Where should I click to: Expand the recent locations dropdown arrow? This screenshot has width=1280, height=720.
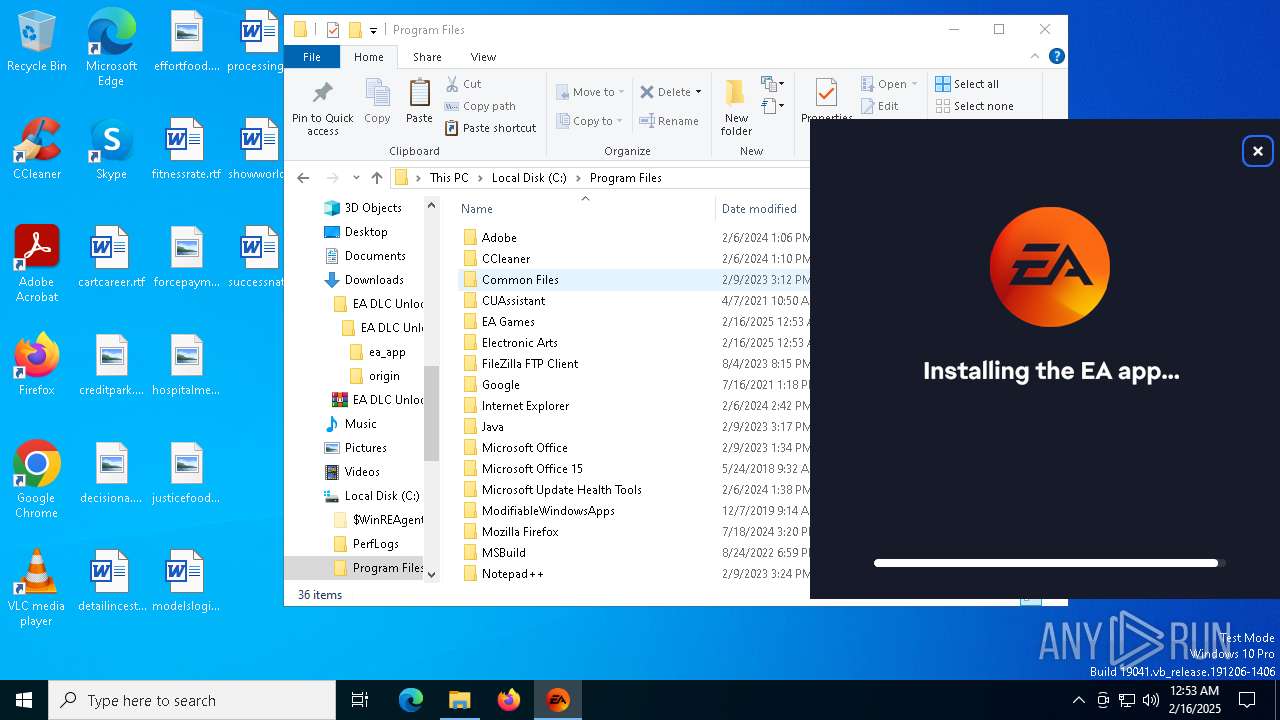[356, 178]
